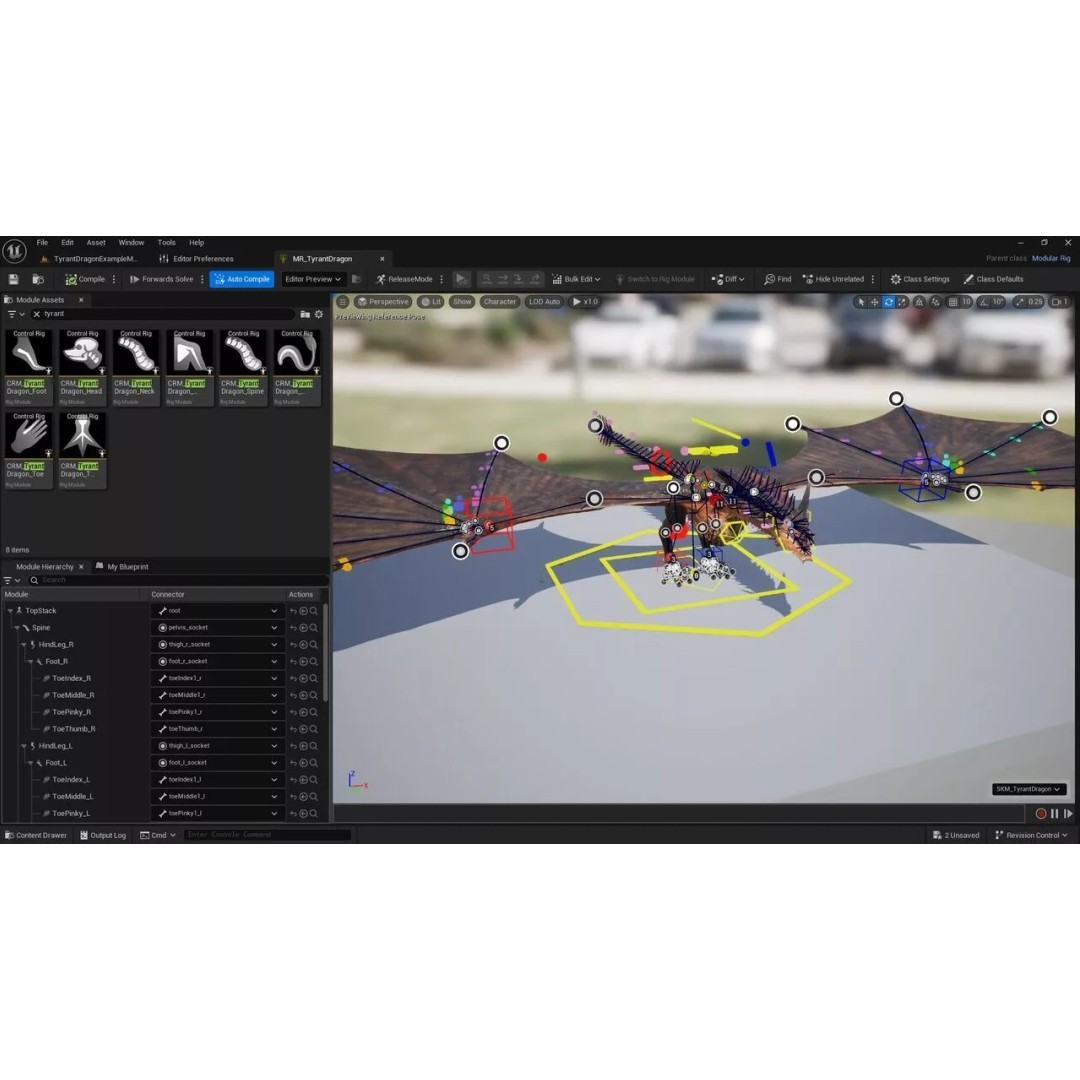This screenshot has width=1080, height=1080.
Task: Click the Find button
Action: point(778,279)
